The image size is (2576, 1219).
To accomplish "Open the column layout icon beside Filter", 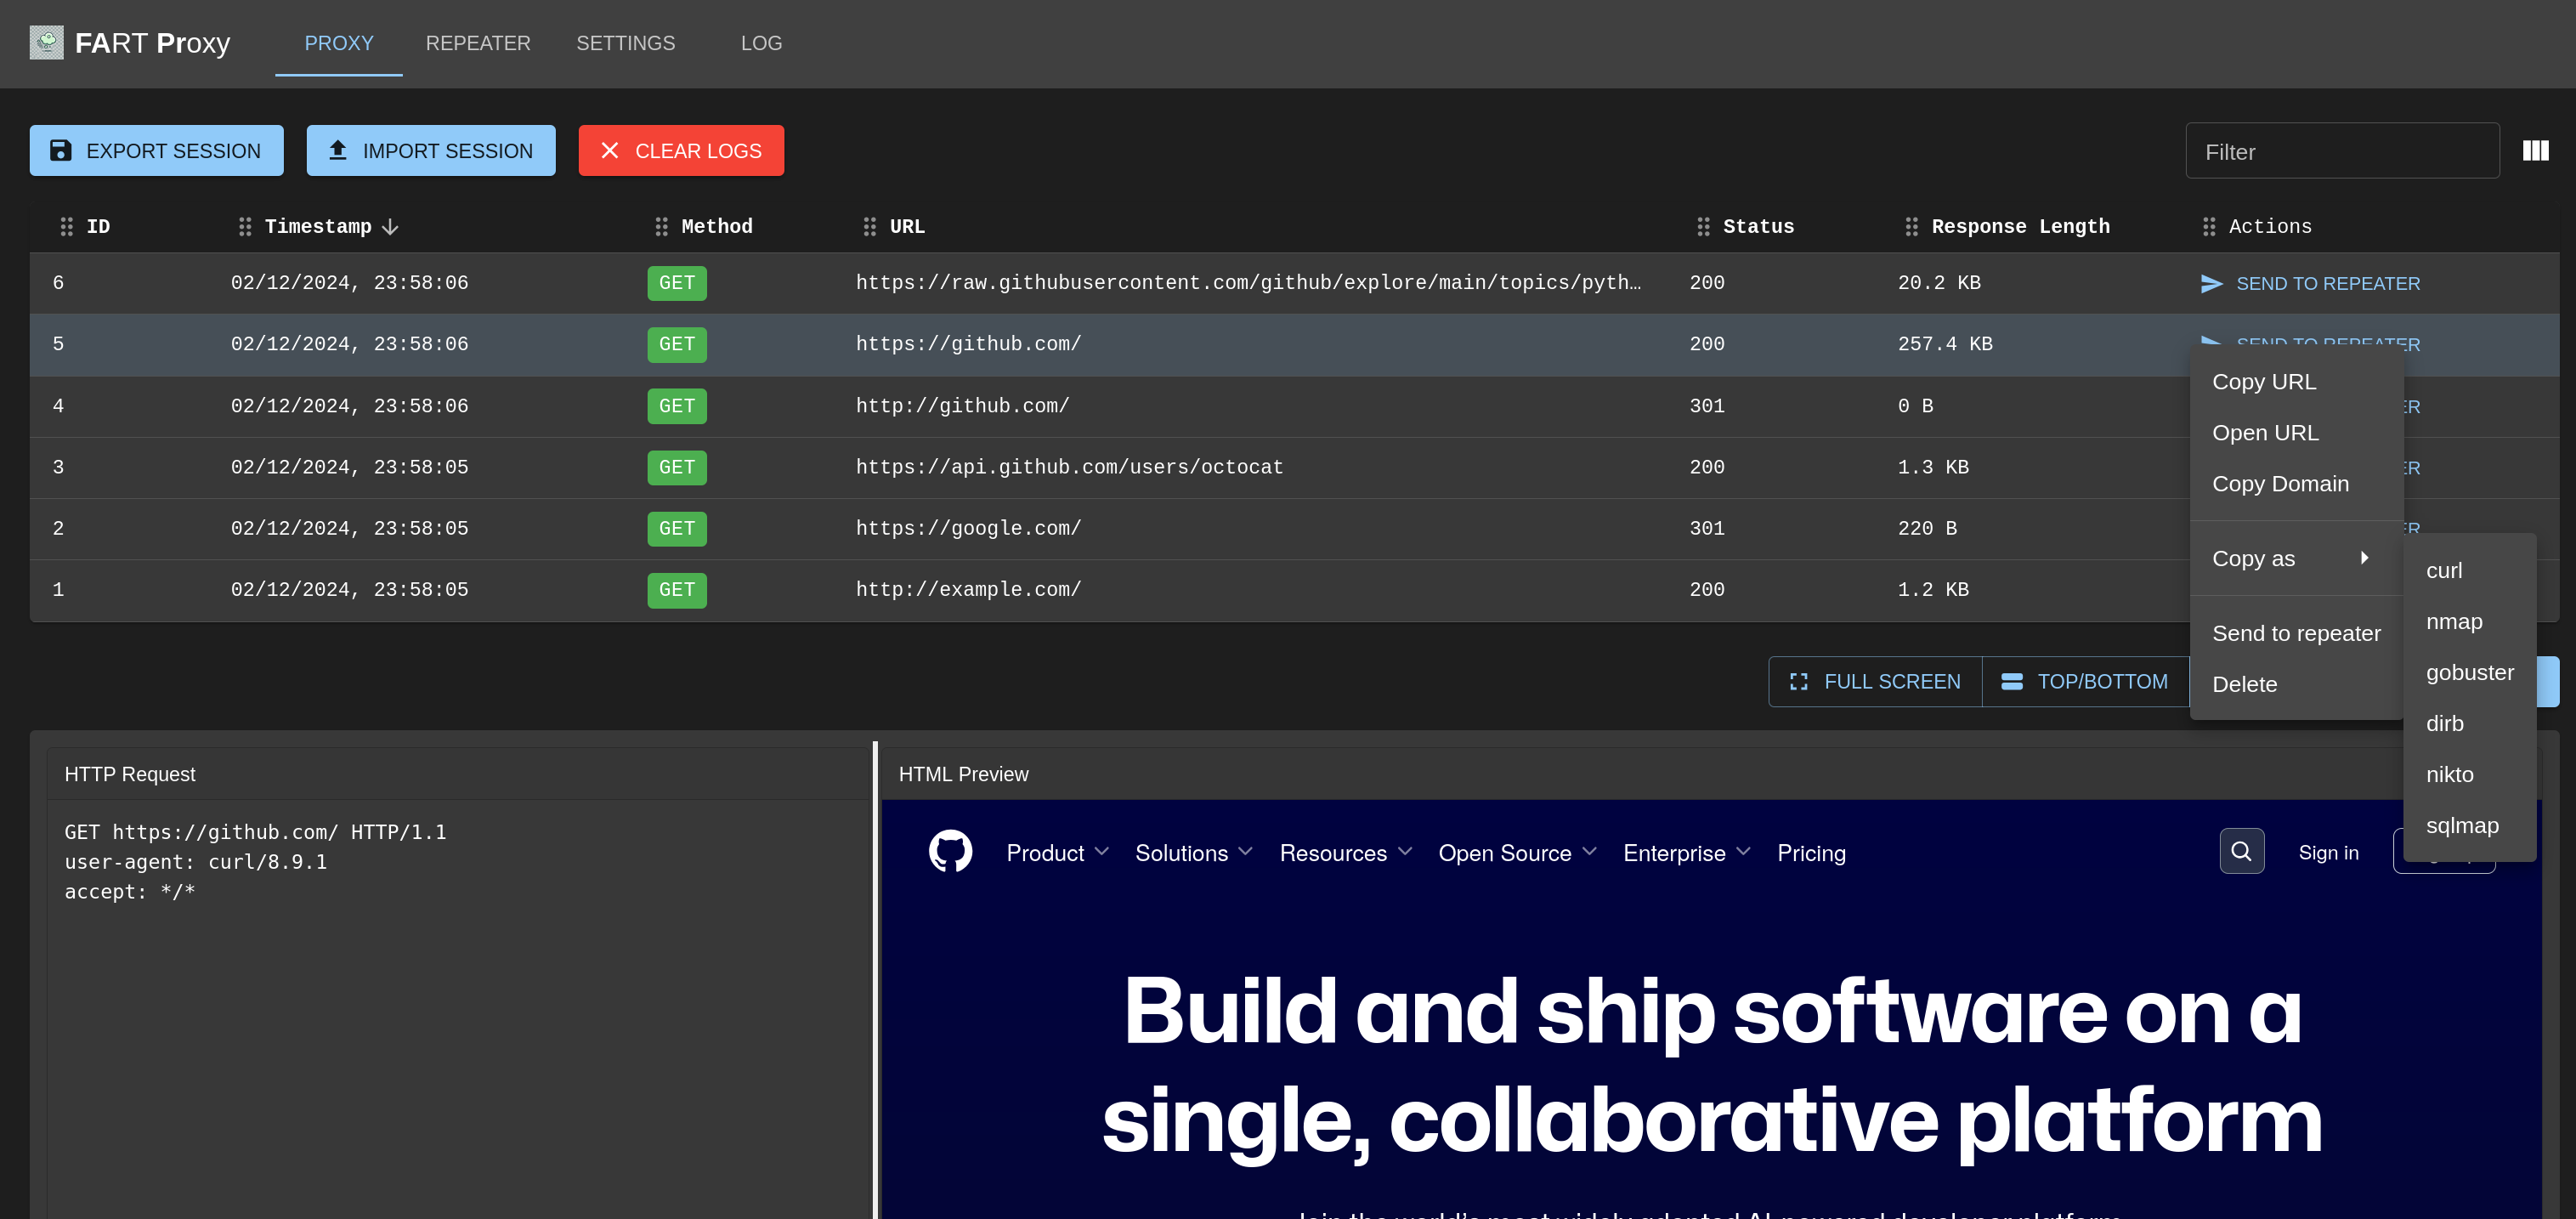I will tap(2535, 151).
